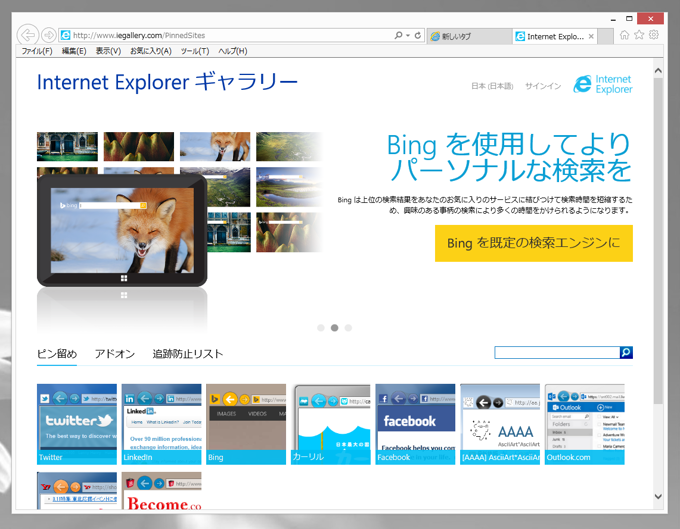The height and width of the screenshot is (529, 680).
Task: Open the カーリル pinned site tile
Action: 331,424
